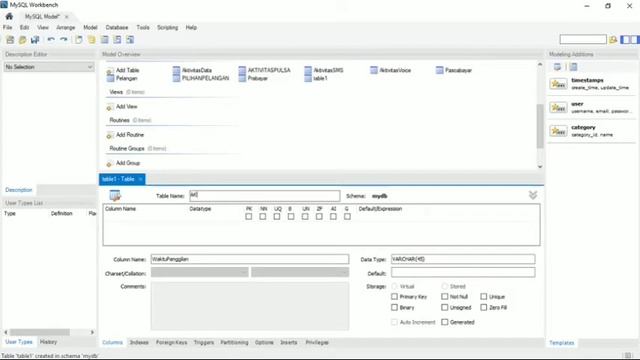Collapse the table editor header chevrons
640x360 pixels.
click(x=533, y=195)
